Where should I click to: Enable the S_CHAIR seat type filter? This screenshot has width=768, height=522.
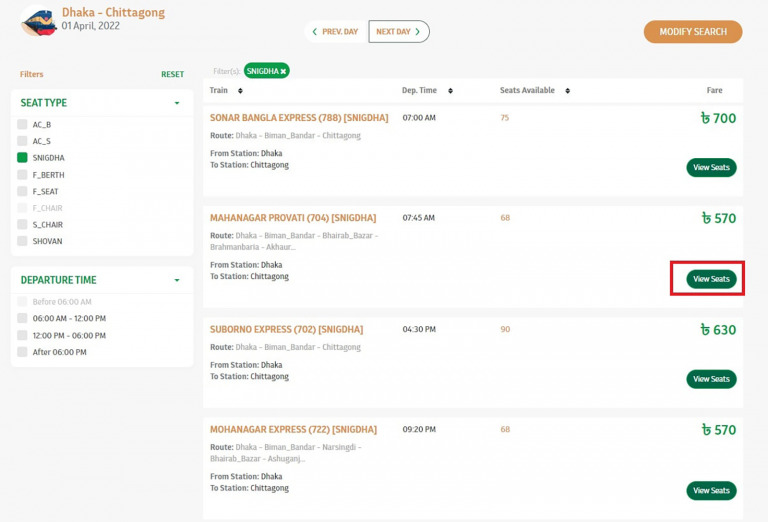pyautogui.click(x=22, y=225)
